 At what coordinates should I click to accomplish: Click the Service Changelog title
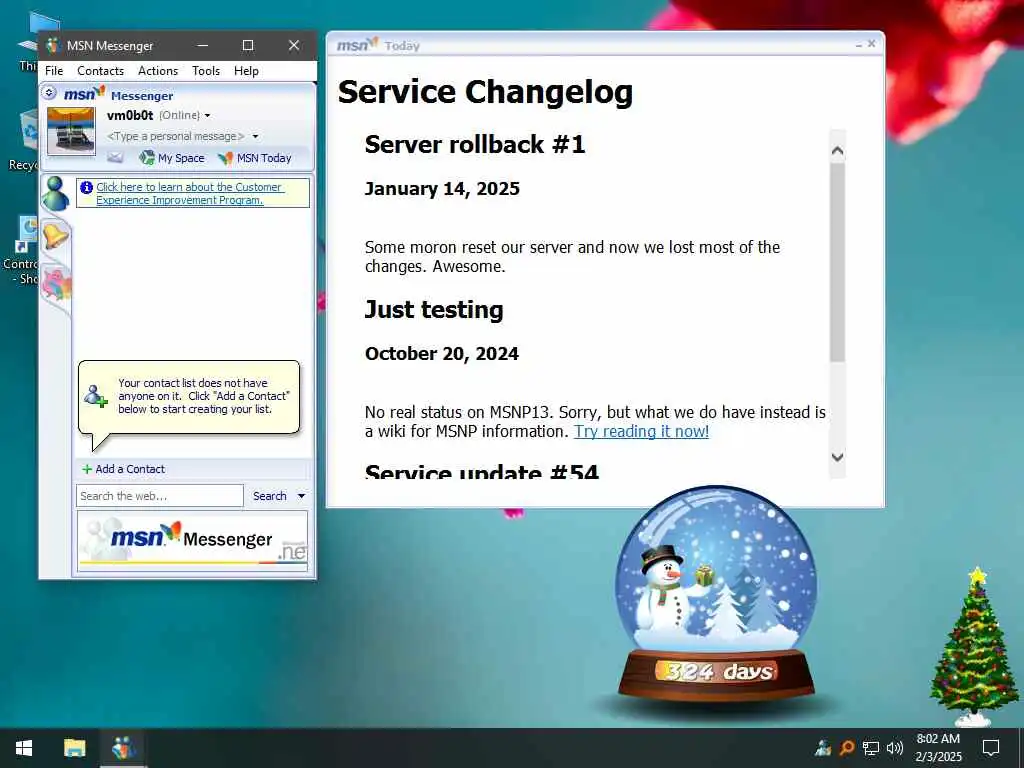coord(485,91)
